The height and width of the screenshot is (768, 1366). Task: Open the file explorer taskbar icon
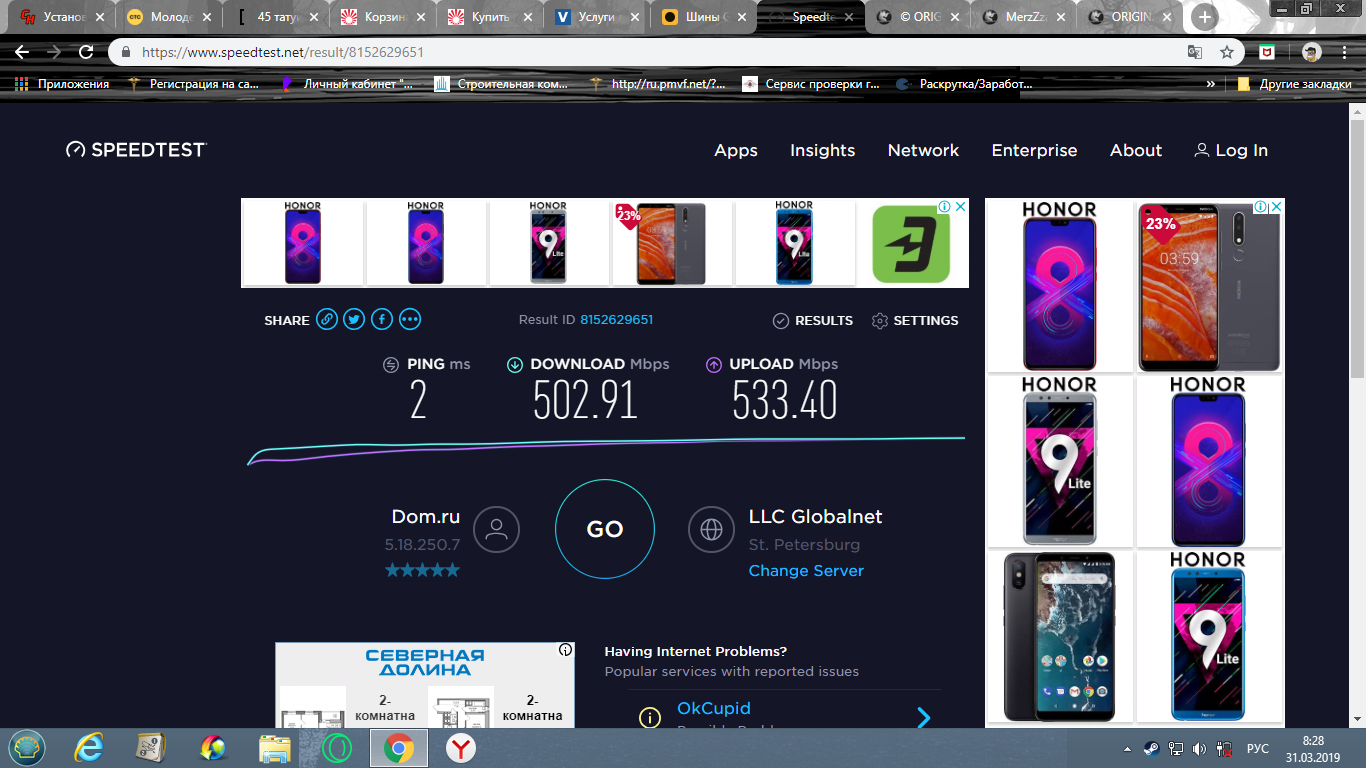coord(275,747)
